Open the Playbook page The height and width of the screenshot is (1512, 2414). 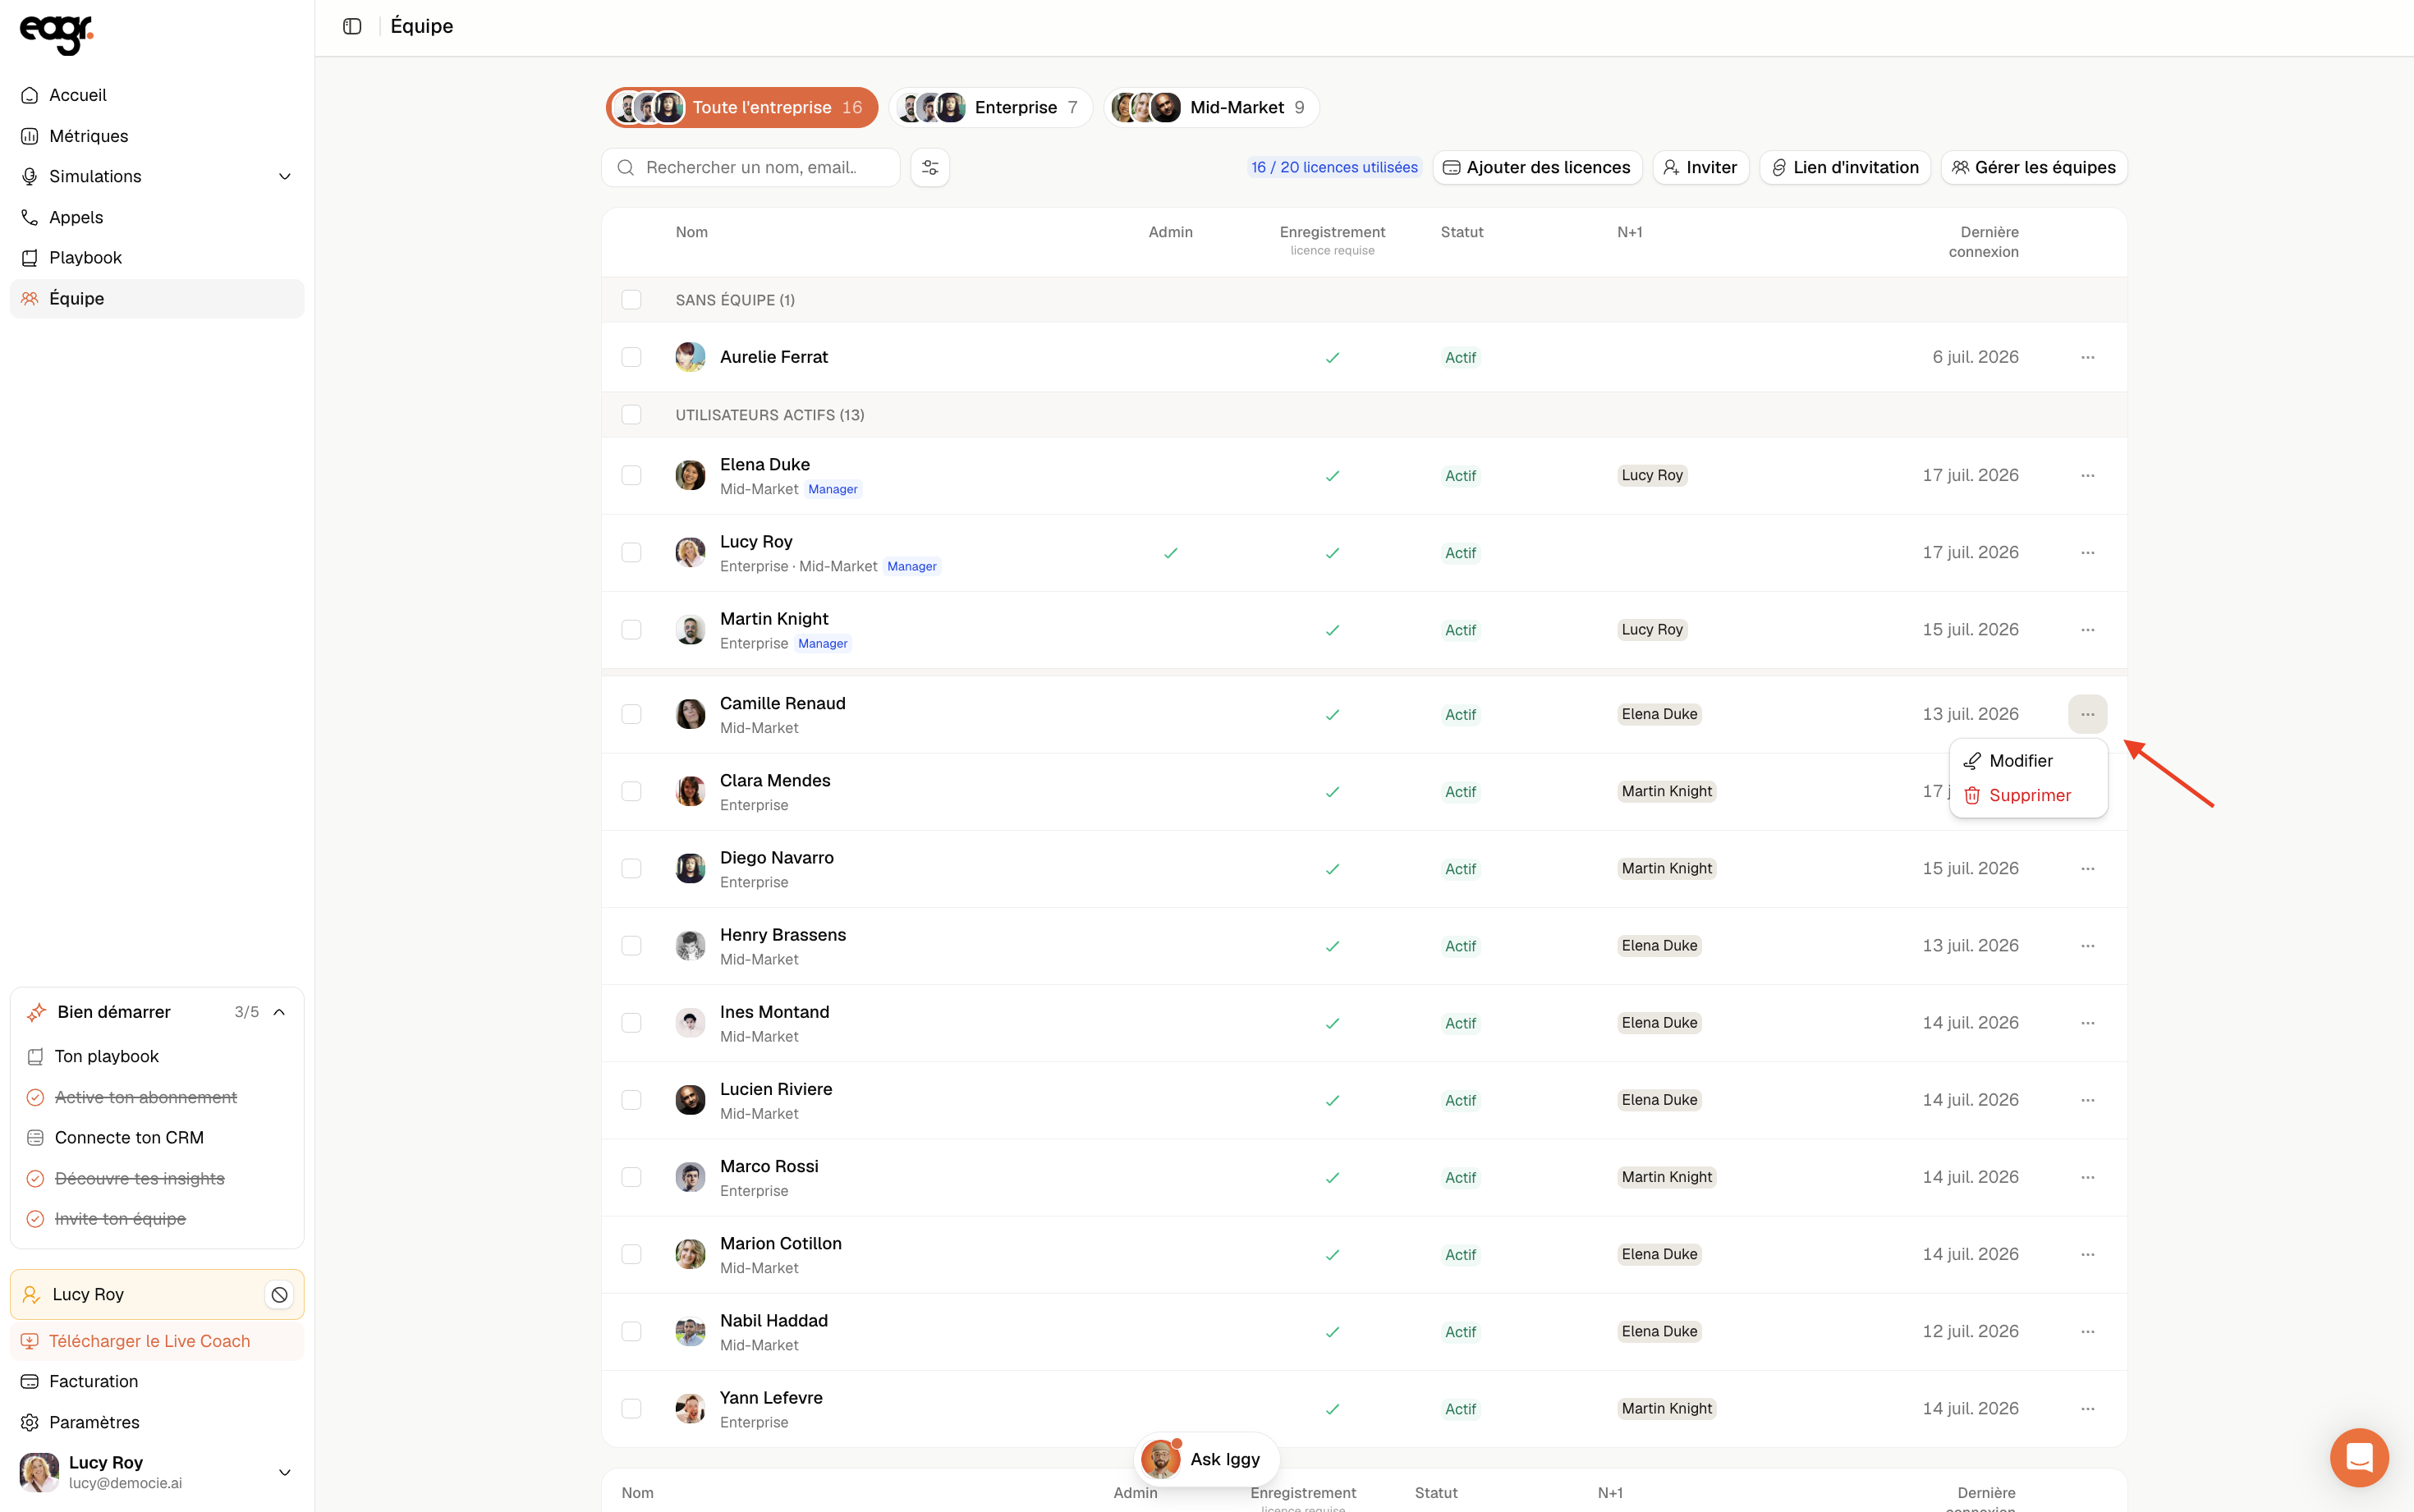(x=157, y=258)
